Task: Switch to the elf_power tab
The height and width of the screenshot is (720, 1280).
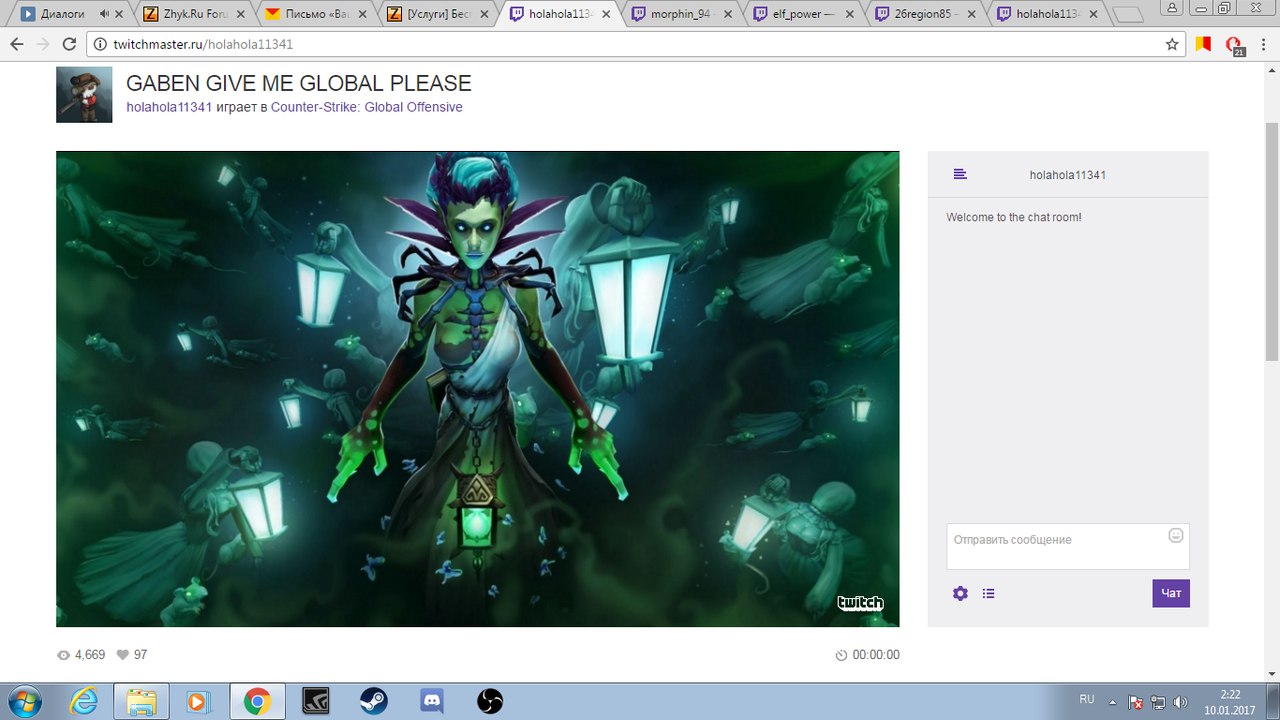Action: click(801, 14)
